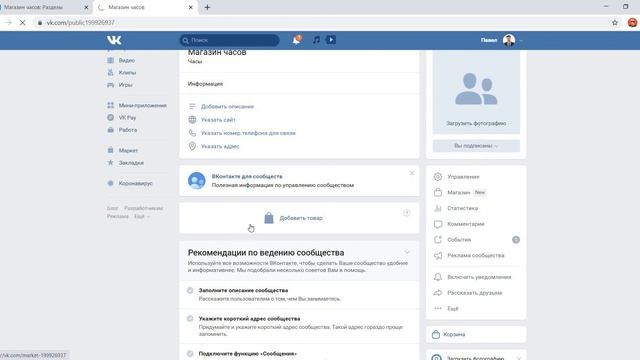Viewport: 640px width, 360px height.
Task: Close the active Магазин часов tab
Action: (x=191, y=7)
